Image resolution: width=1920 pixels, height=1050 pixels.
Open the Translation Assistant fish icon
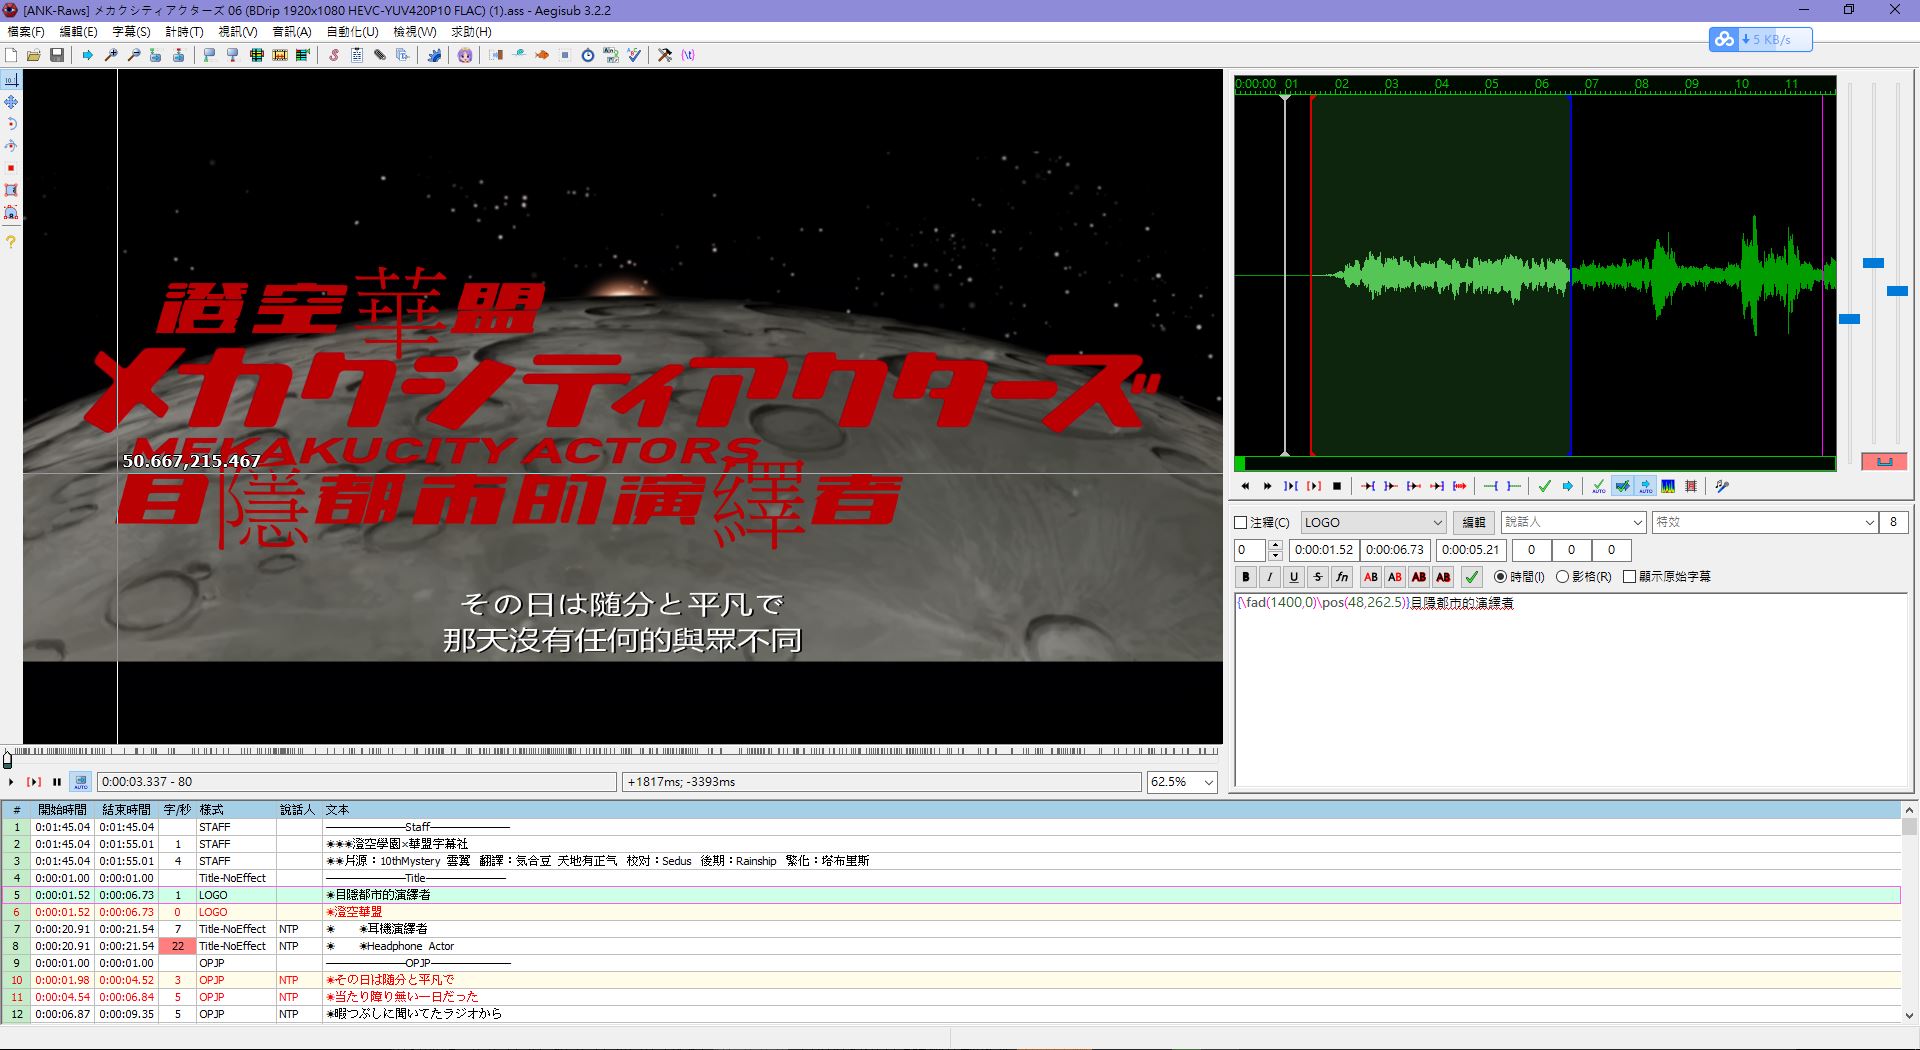click(542, 55)
